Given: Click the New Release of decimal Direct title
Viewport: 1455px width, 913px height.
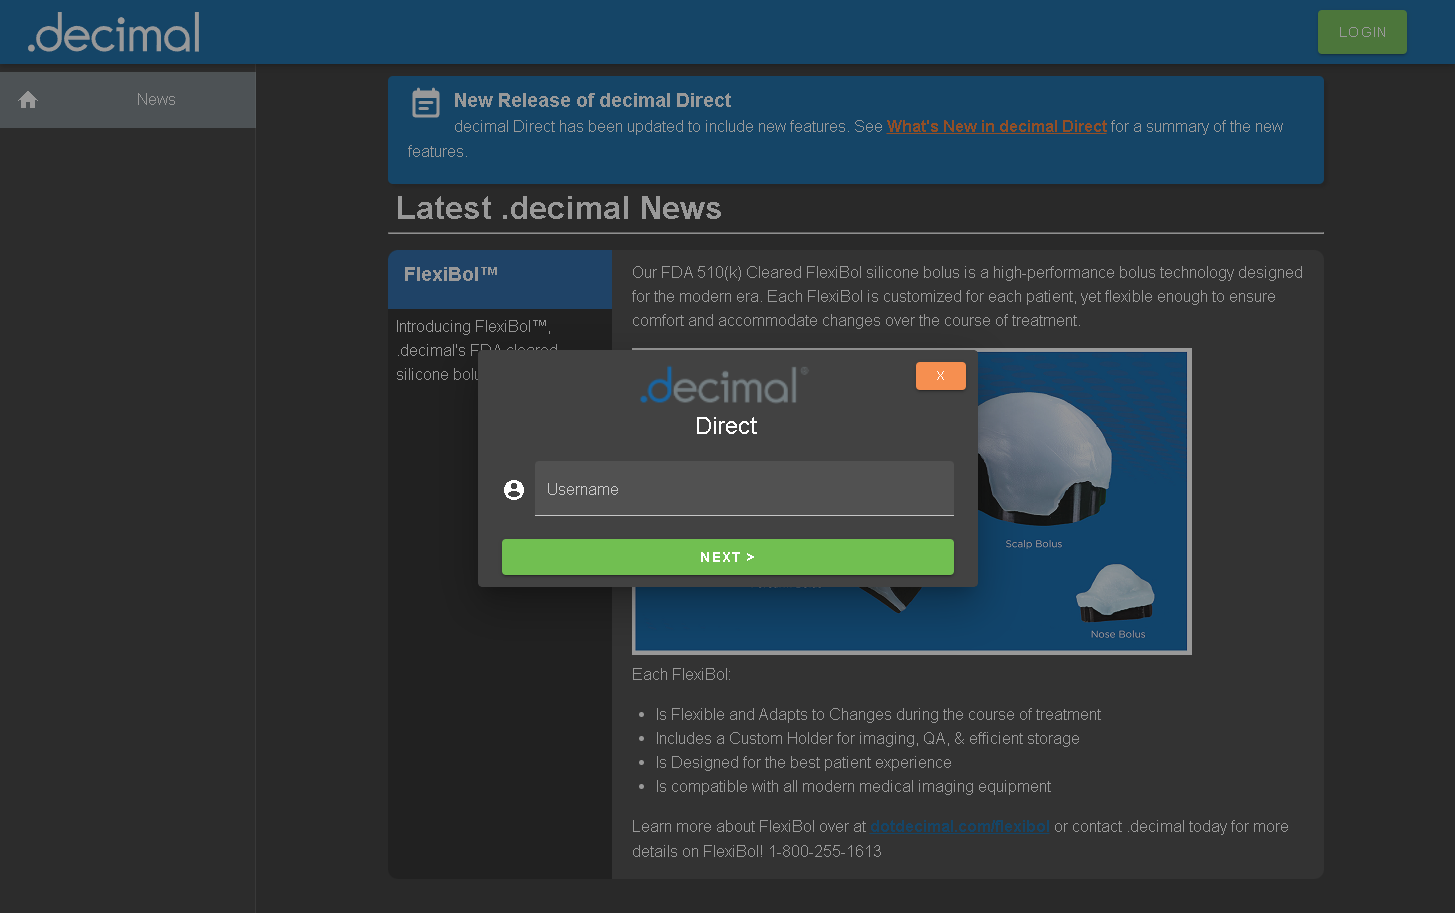Looking at the screenshot, I should pyautogui.click(x=592, y=101).
